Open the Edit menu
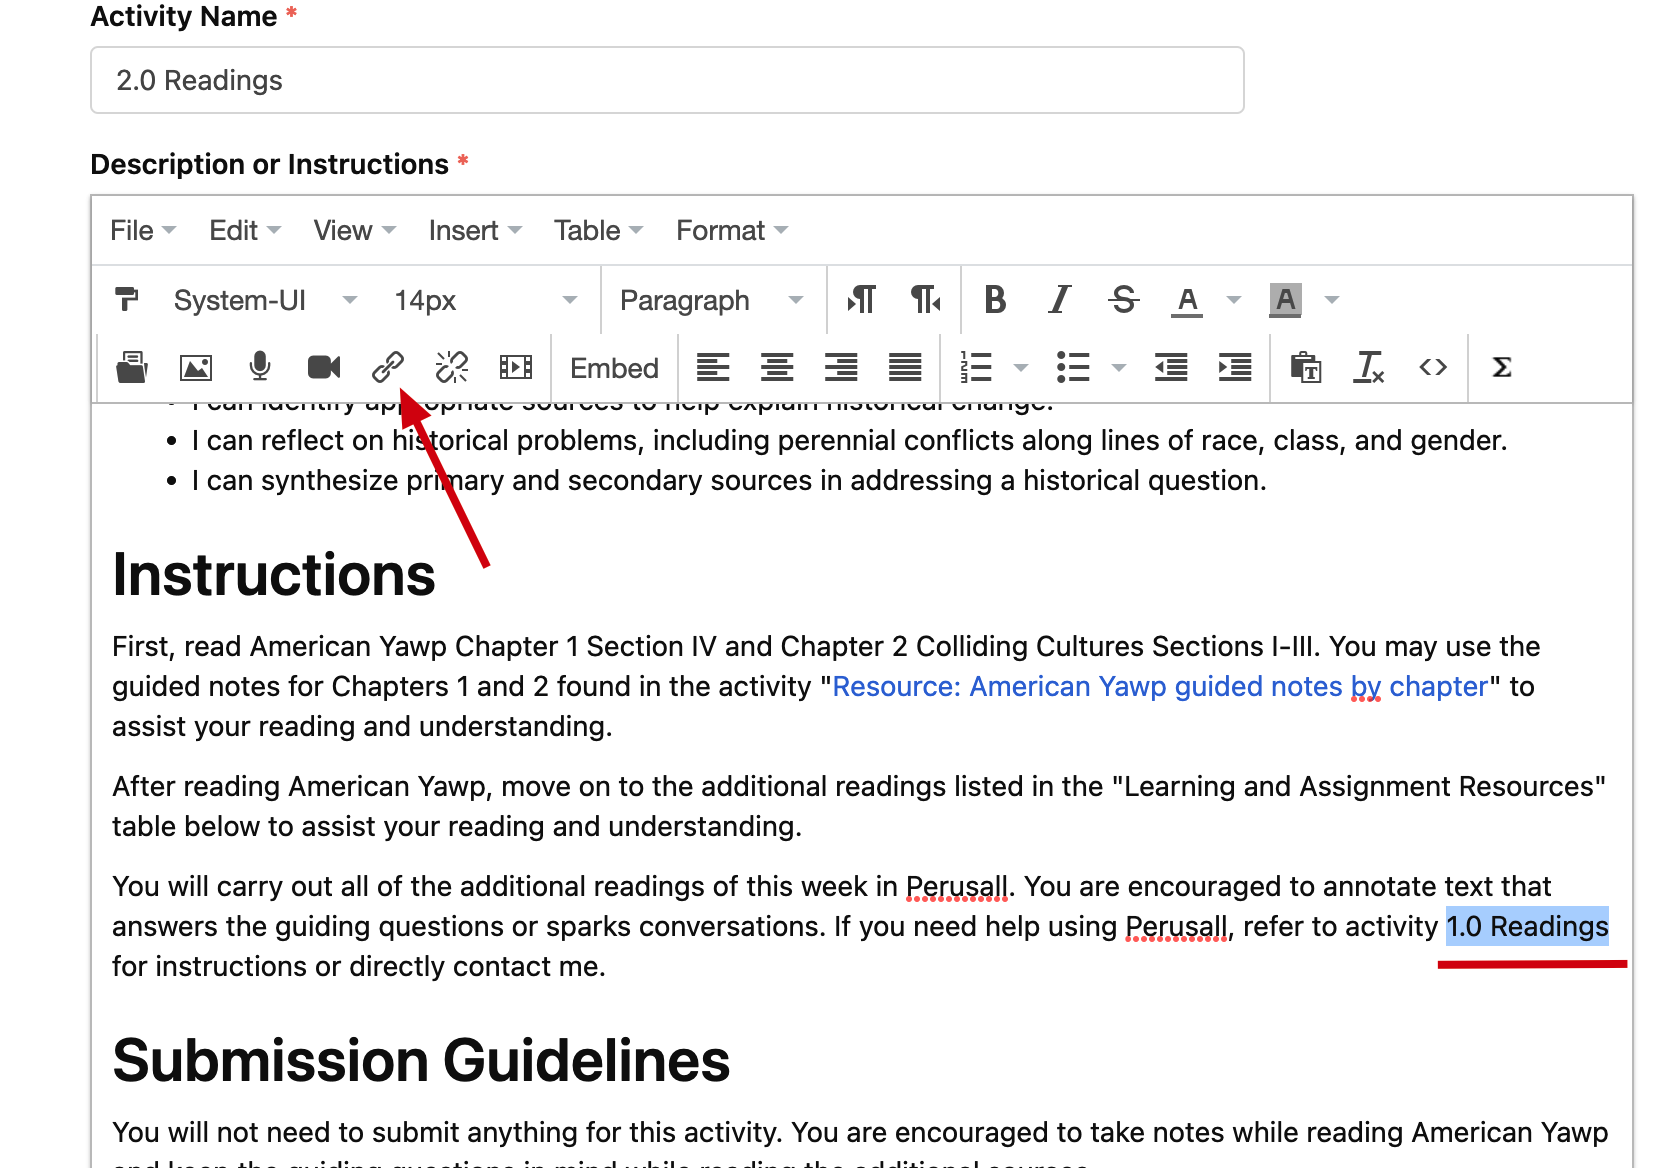Image resolution: width=1666 pixels, height=1168 pixels. [x=245, y=230]
